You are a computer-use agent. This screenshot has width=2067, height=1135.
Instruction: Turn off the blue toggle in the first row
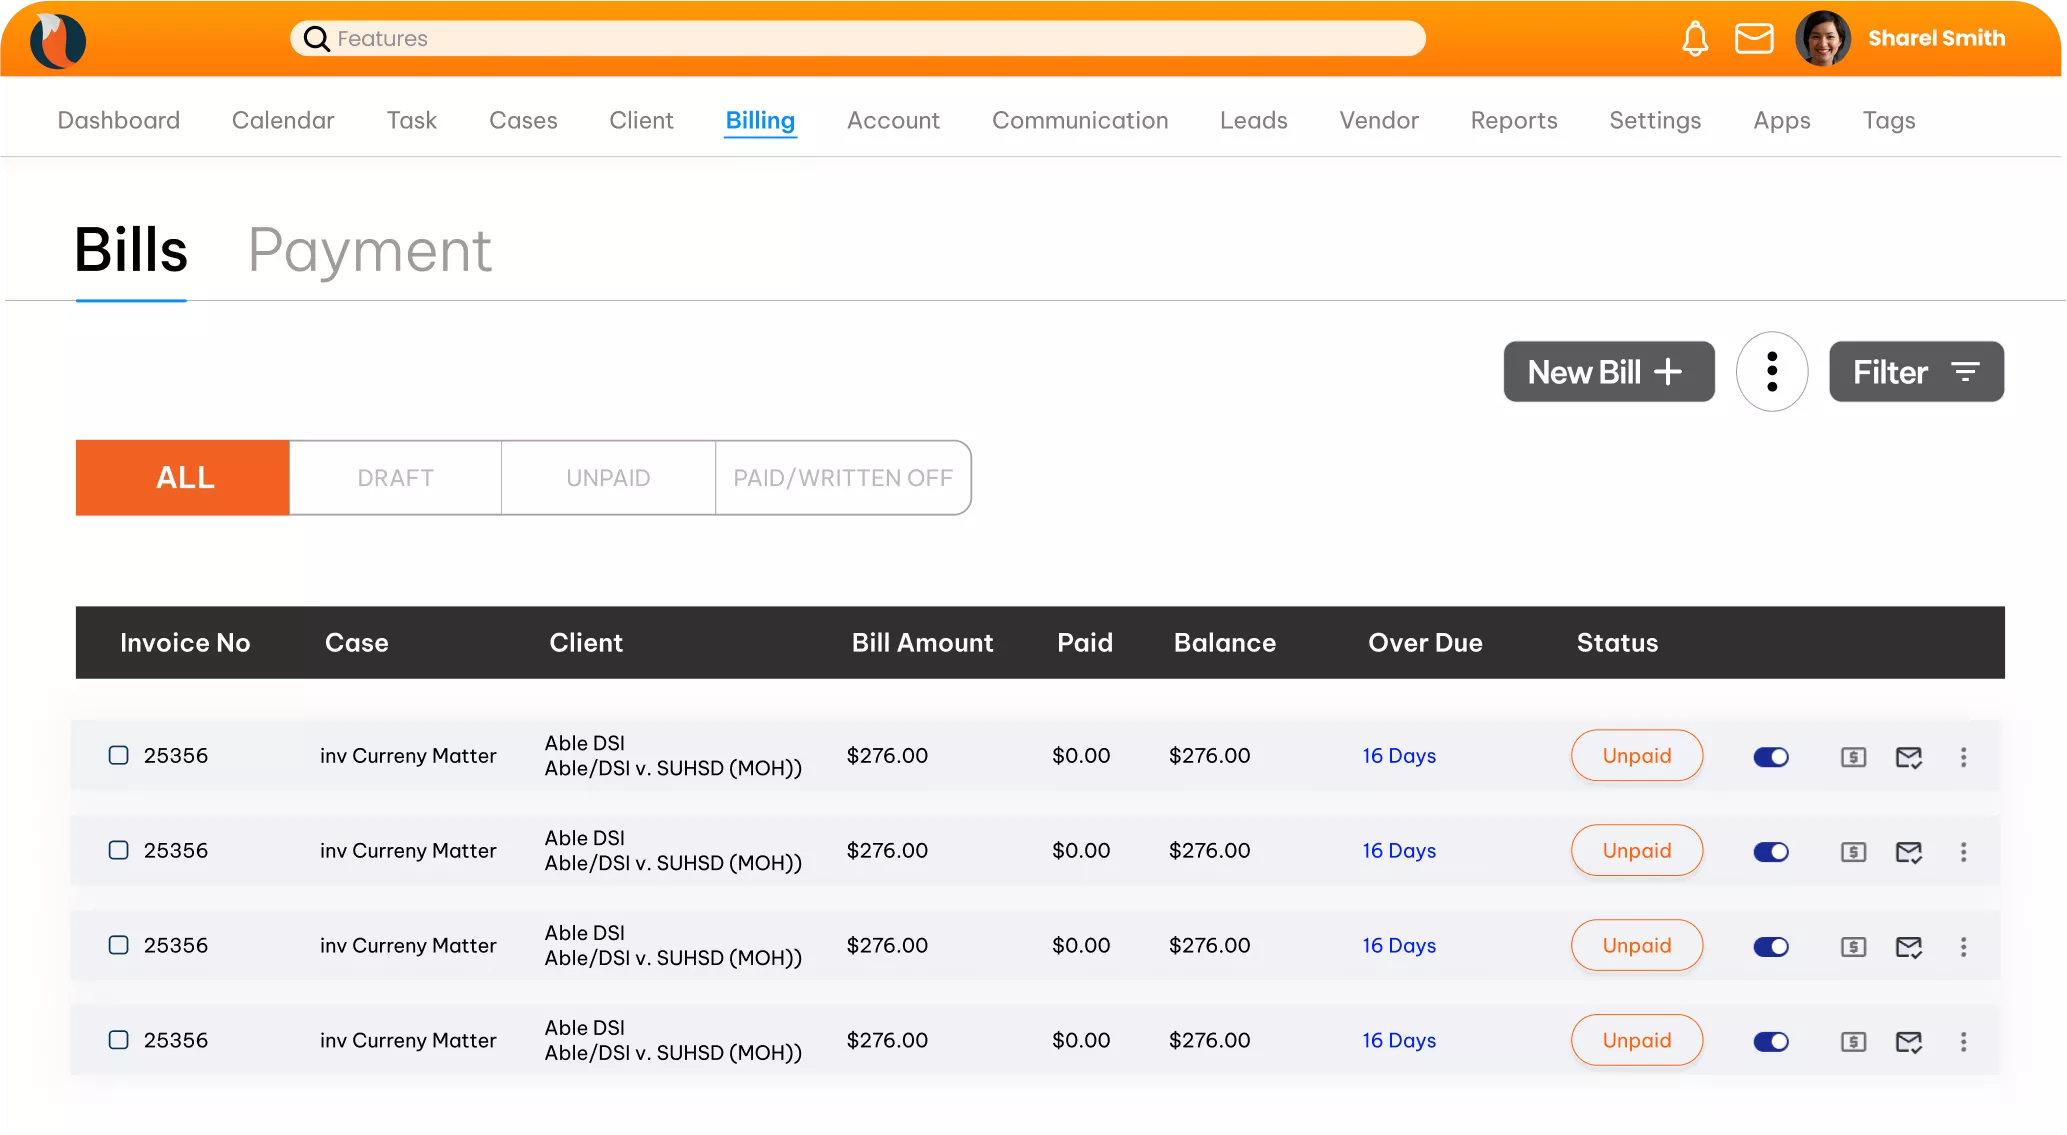tap(1771, 757)
